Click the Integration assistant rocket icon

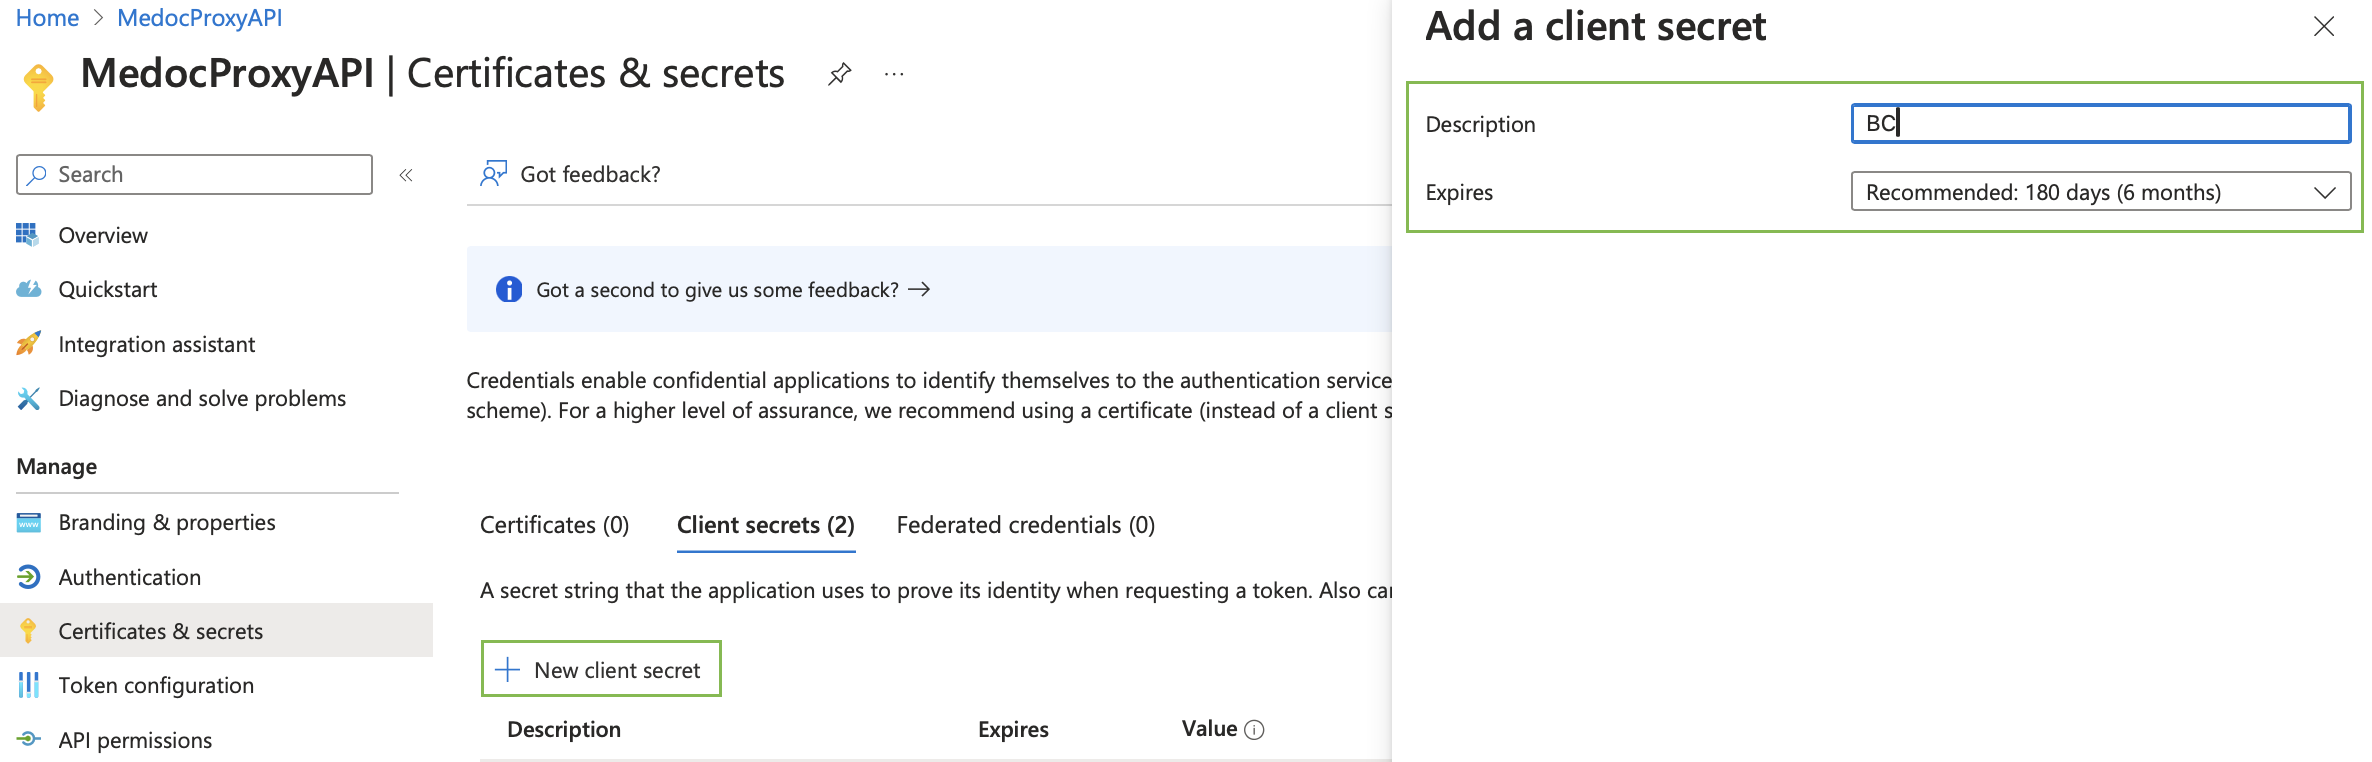click(x=28, y=344)
